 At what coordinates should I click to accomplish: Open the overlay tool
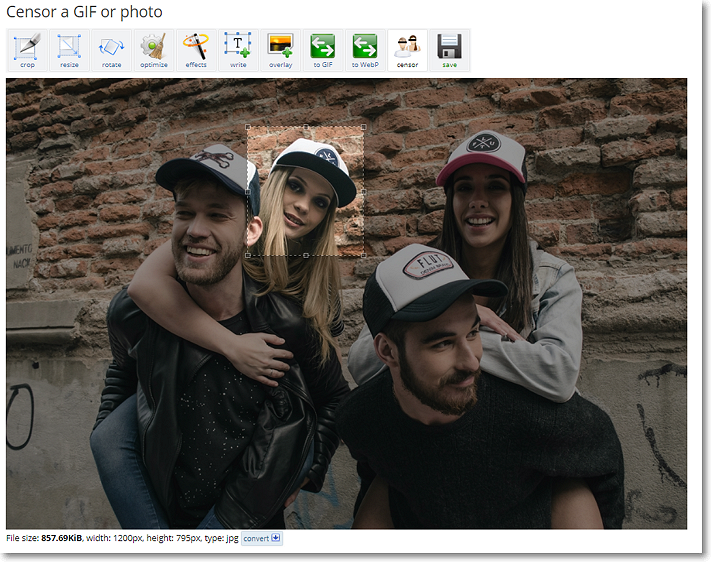280,50
